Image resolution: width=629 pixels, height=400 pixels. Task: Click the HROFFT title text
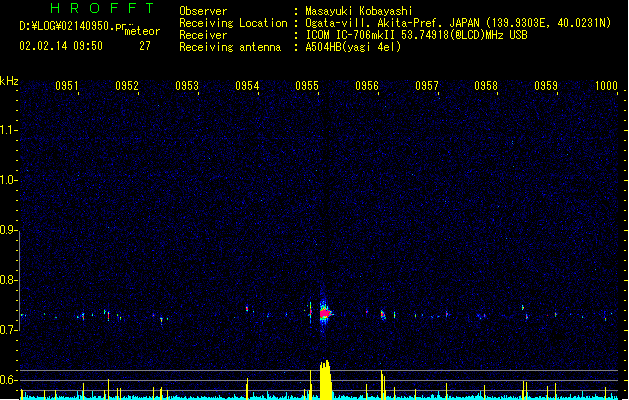[x=102, y=8]
